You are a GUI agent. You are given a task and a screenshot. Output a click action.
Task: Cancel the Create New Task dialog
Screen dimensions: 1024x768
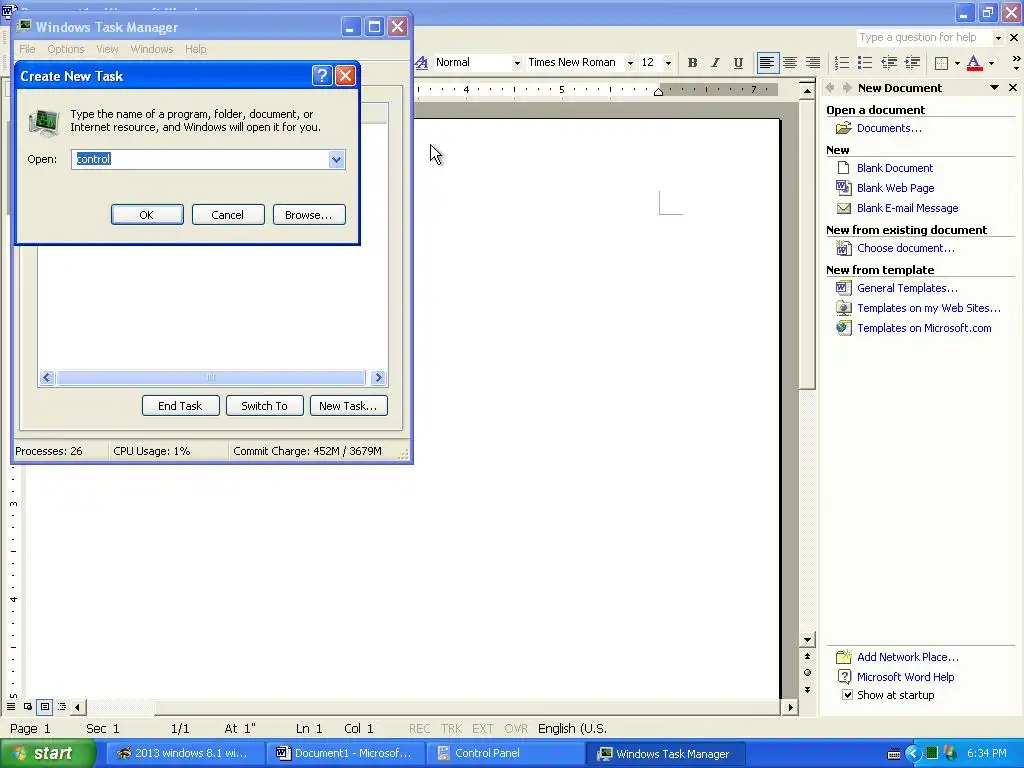click(228, 215)
